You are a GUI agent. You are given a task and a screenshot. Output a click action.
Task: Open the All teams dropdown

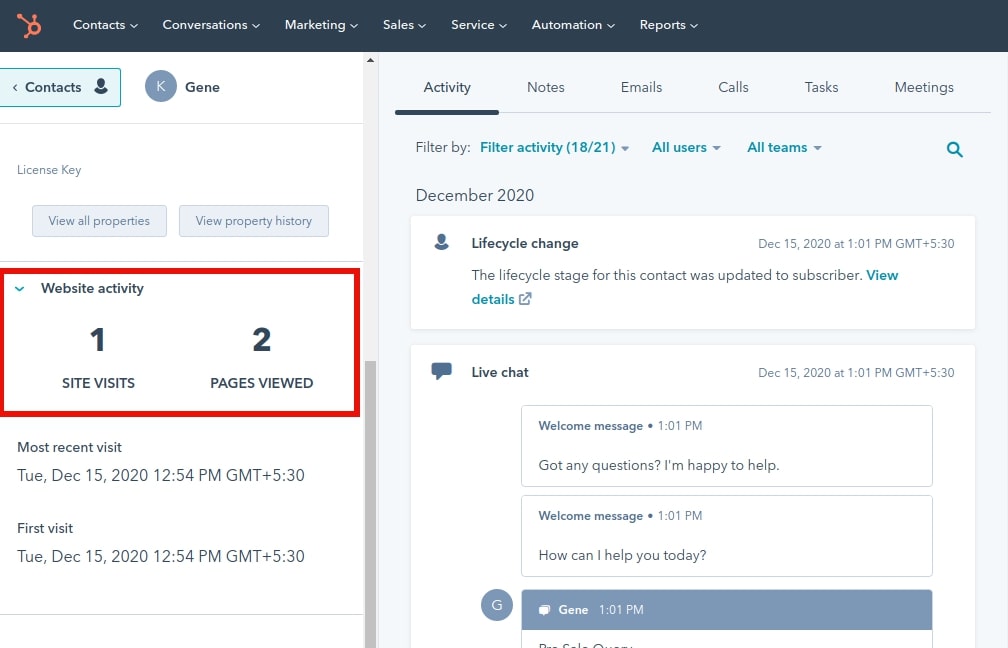784,147
